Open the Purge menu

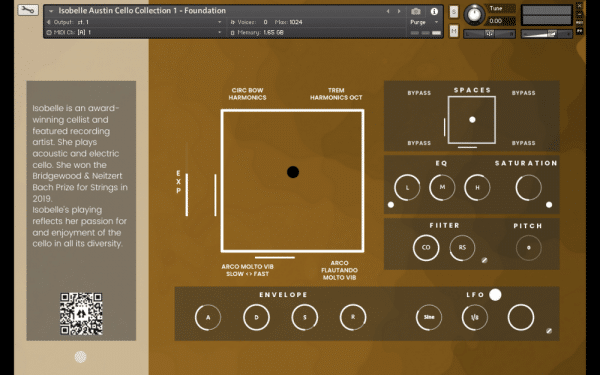[424, 22]
